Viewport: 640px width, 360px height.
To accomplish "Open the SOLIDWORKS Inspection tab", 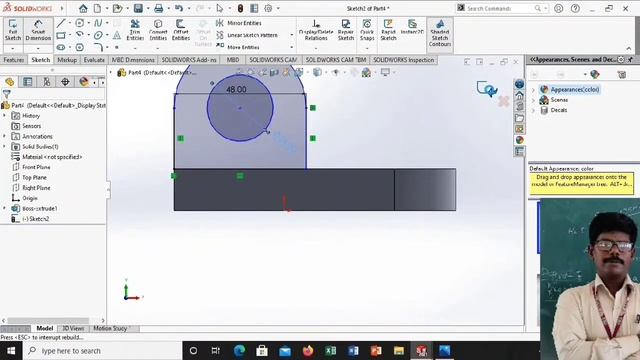I will (x=403, y=60).
